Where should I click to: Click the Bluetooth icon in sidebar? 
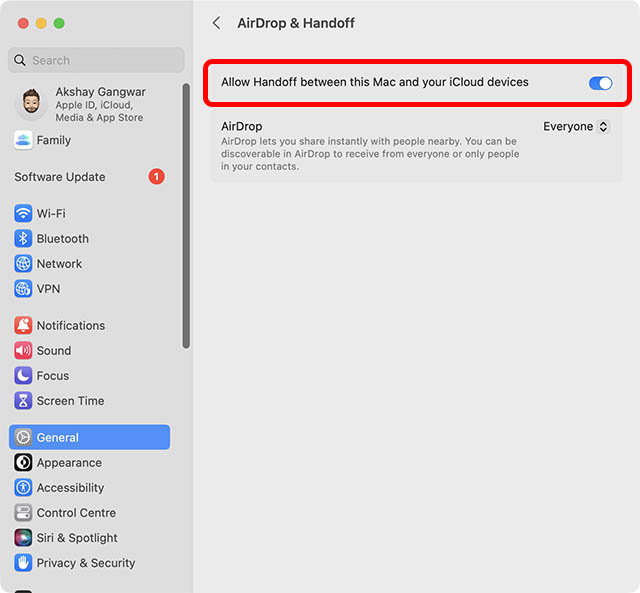point(23,239)
